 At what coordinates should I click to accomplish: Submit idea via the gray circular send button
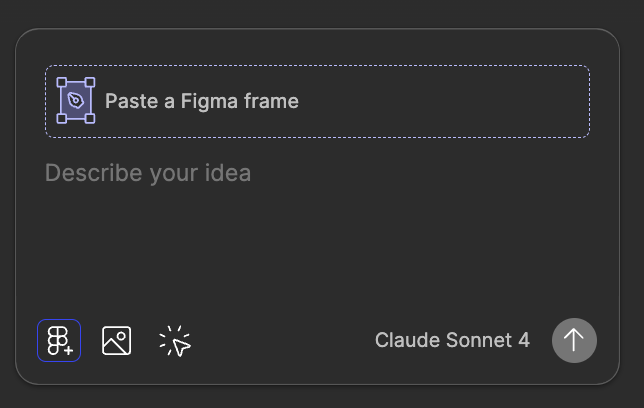click(x=574, y=341)
